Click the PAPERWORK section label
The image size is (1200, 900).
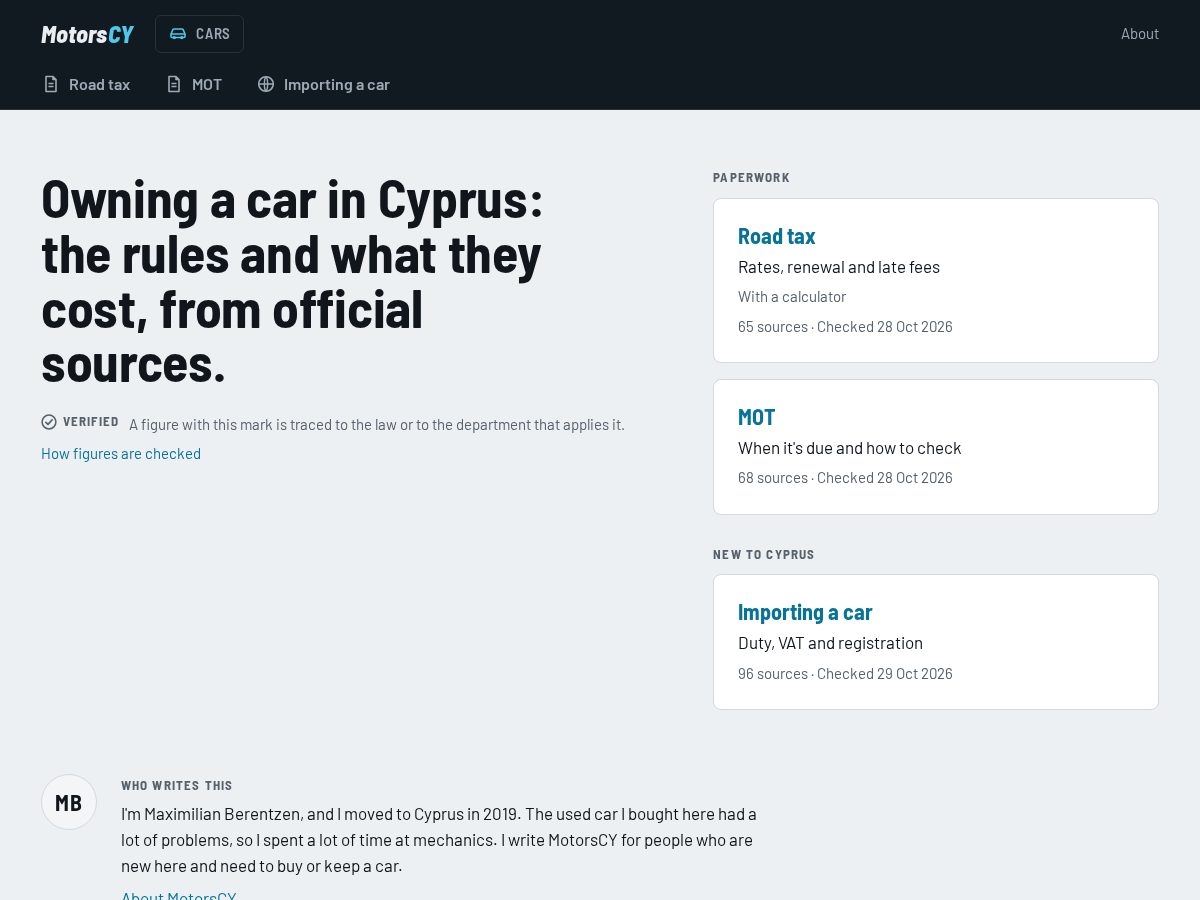coord(751,178)
